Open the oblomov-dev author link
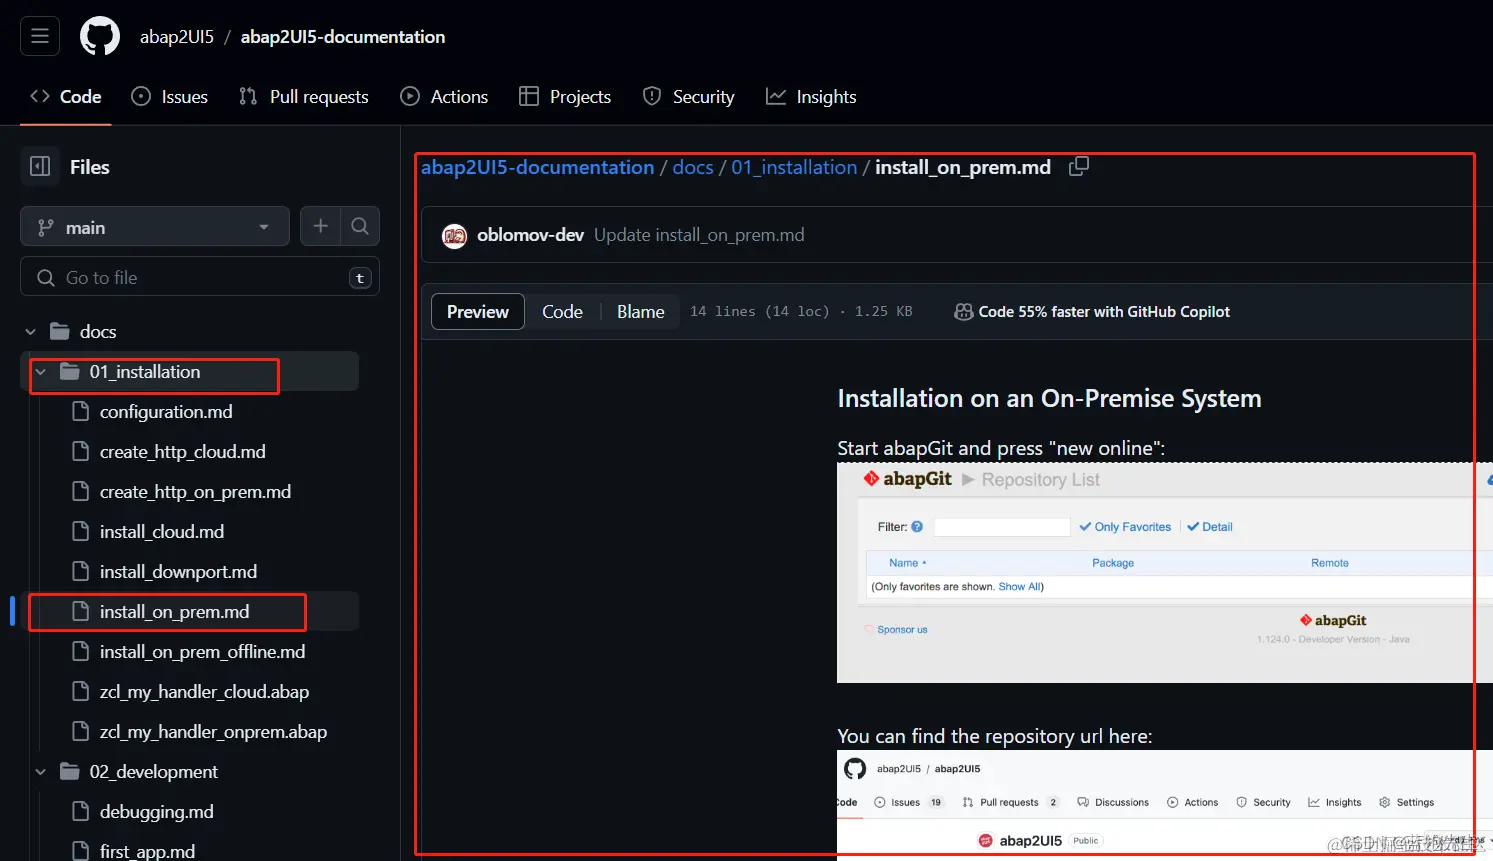This screenshot has width=1493, height=861. (530, 235)
